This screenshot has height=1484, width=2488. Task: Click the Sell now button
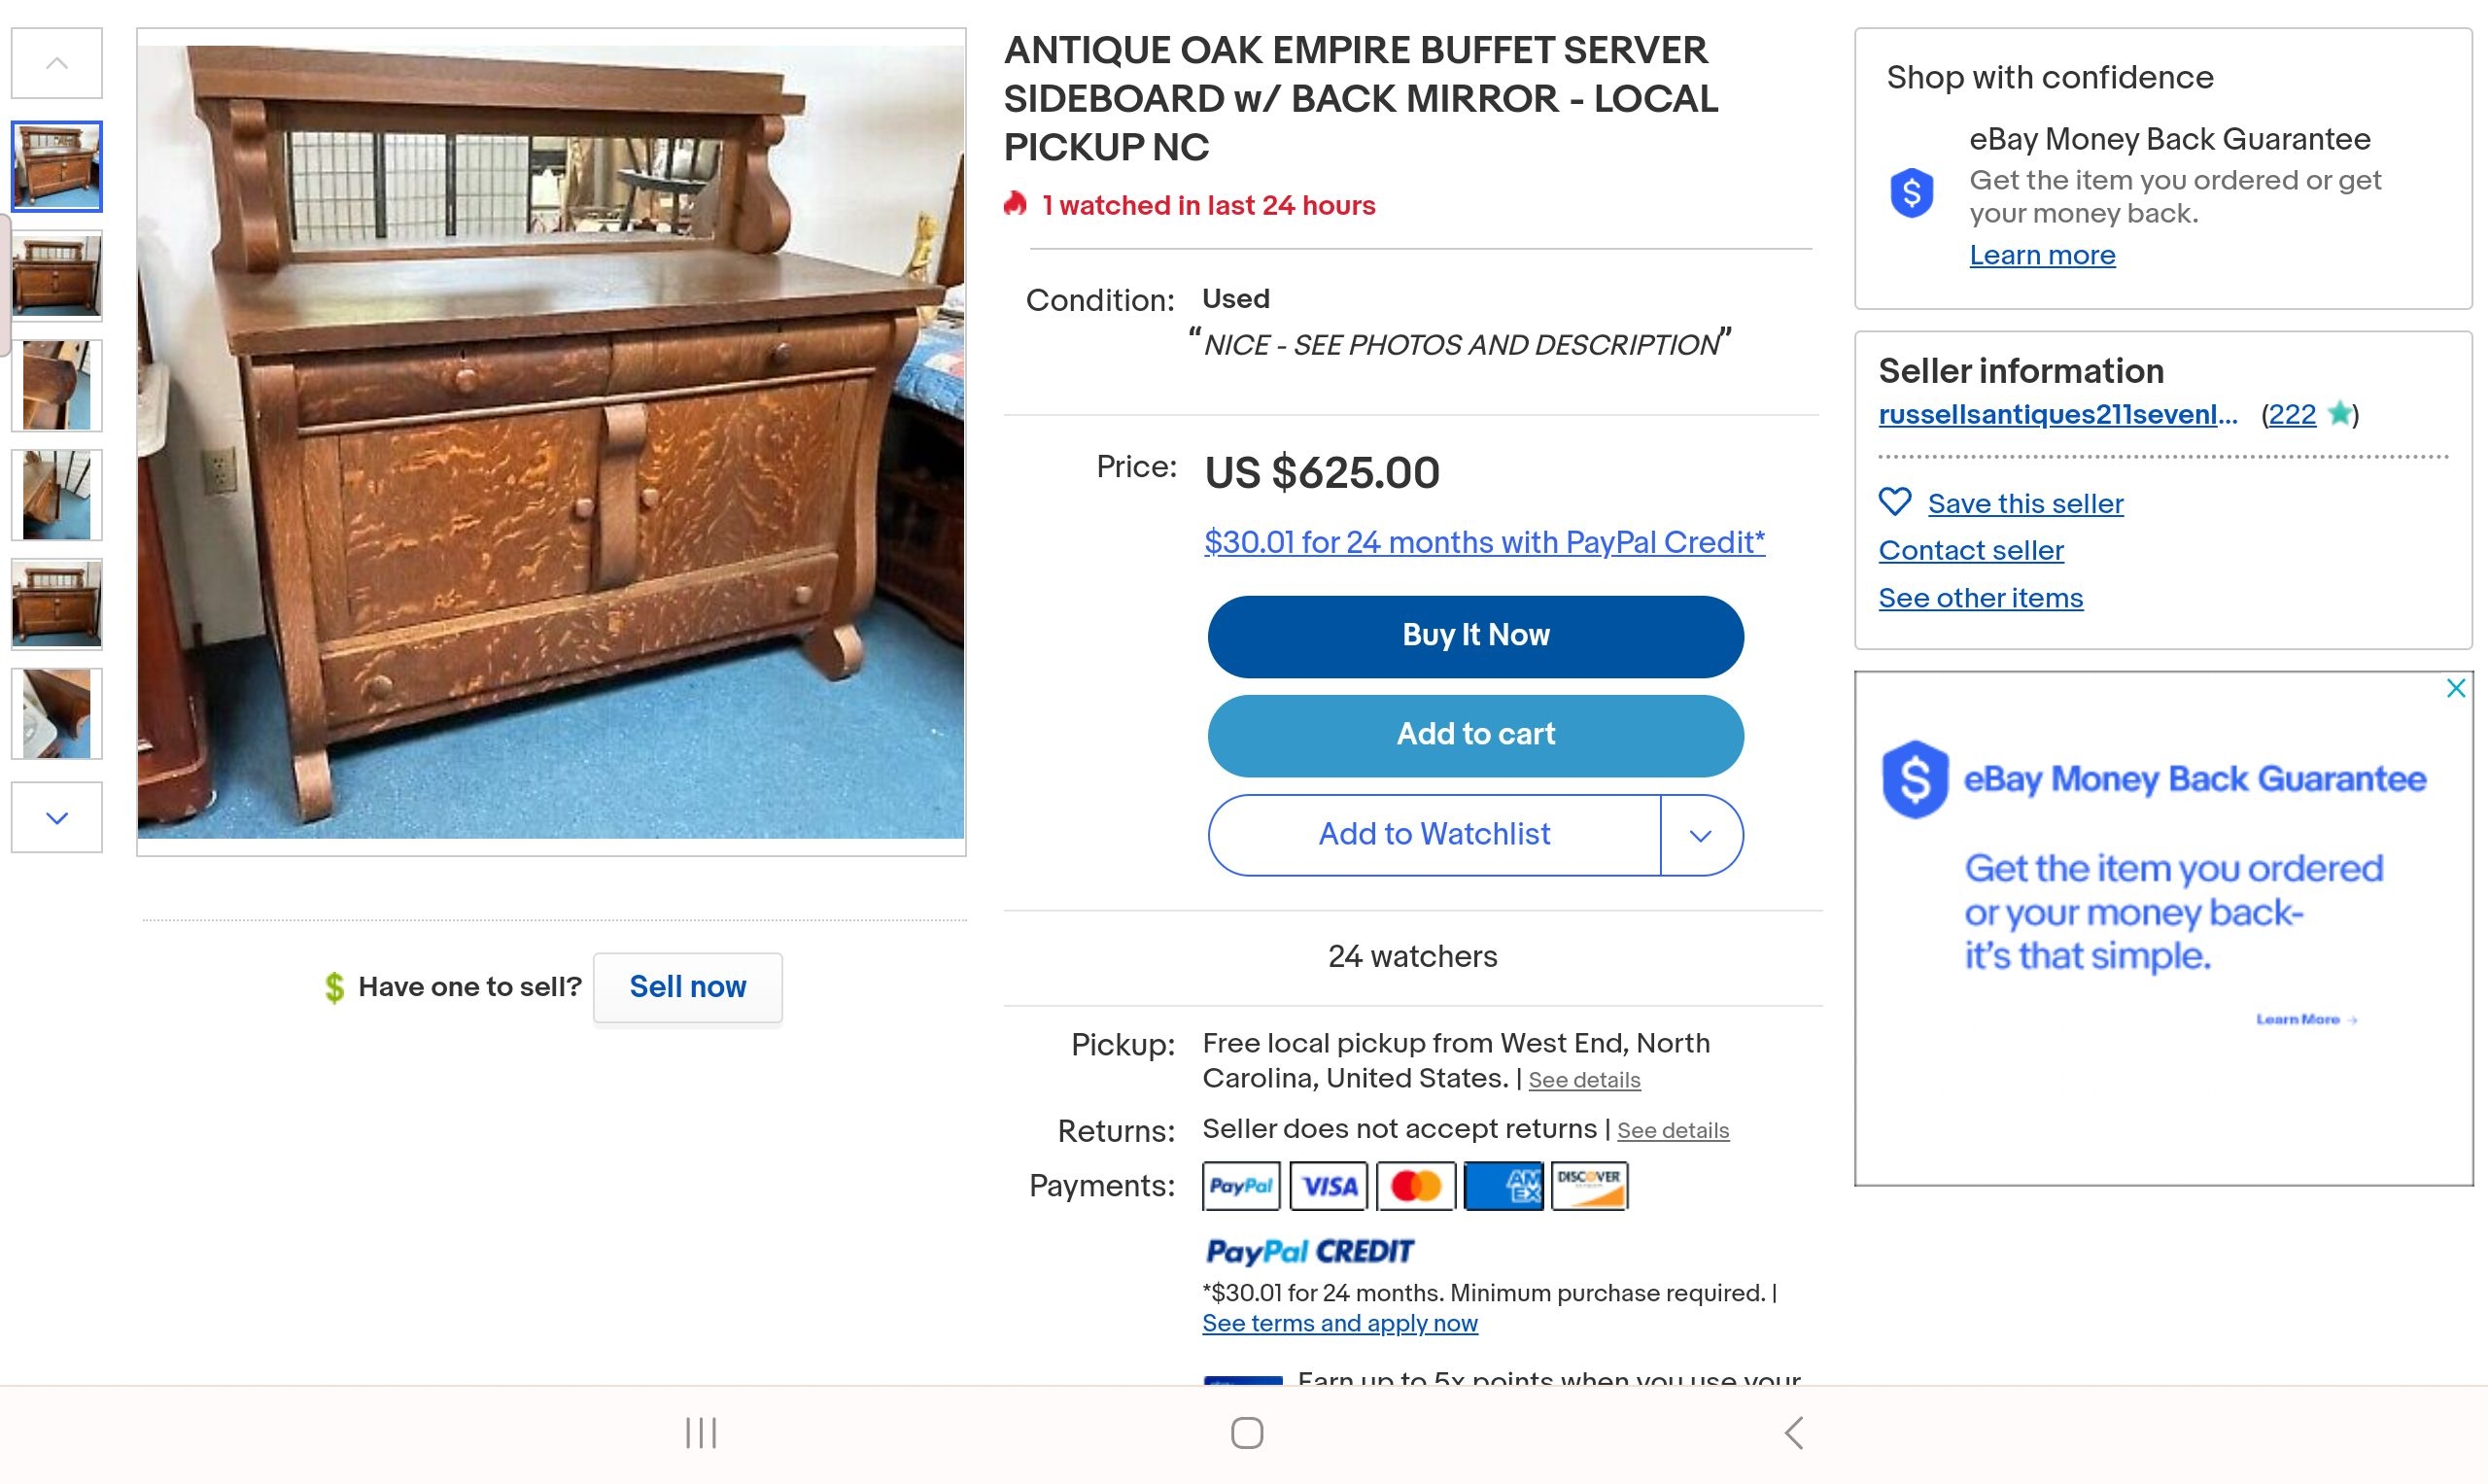tap(688, 987)
